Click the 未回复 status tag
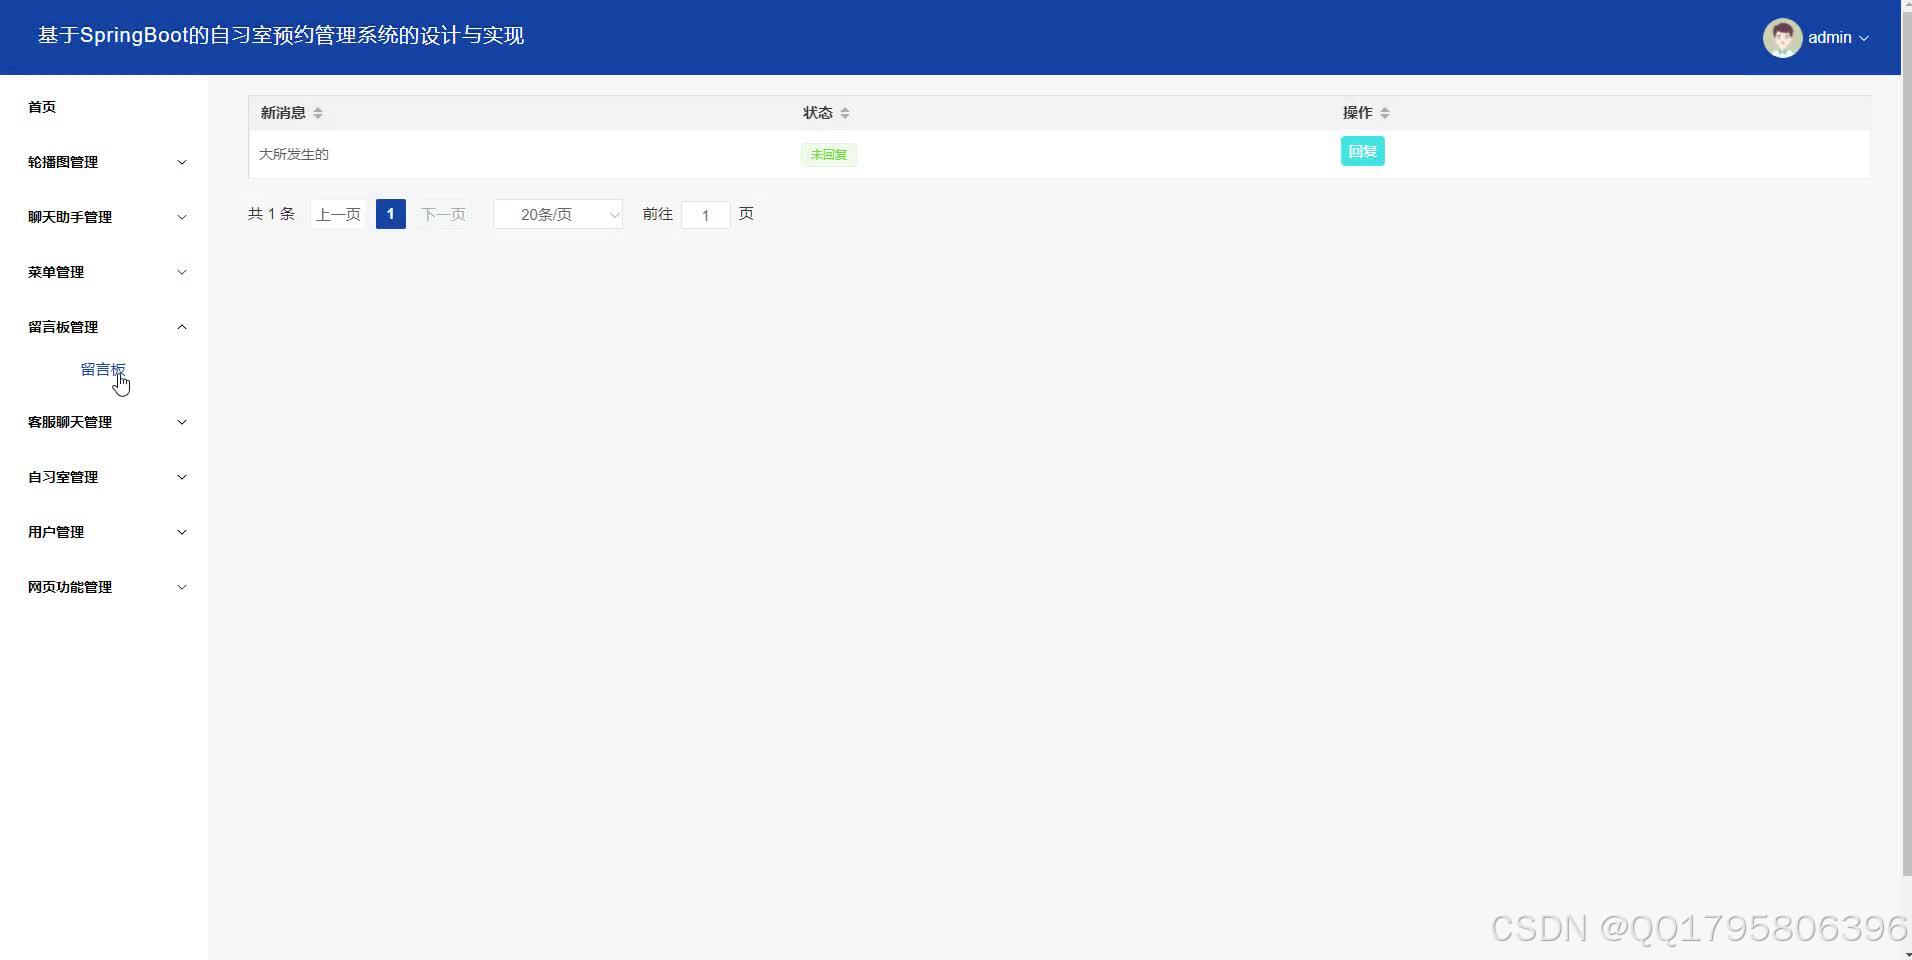1912x960 pixels. (827, 154)
